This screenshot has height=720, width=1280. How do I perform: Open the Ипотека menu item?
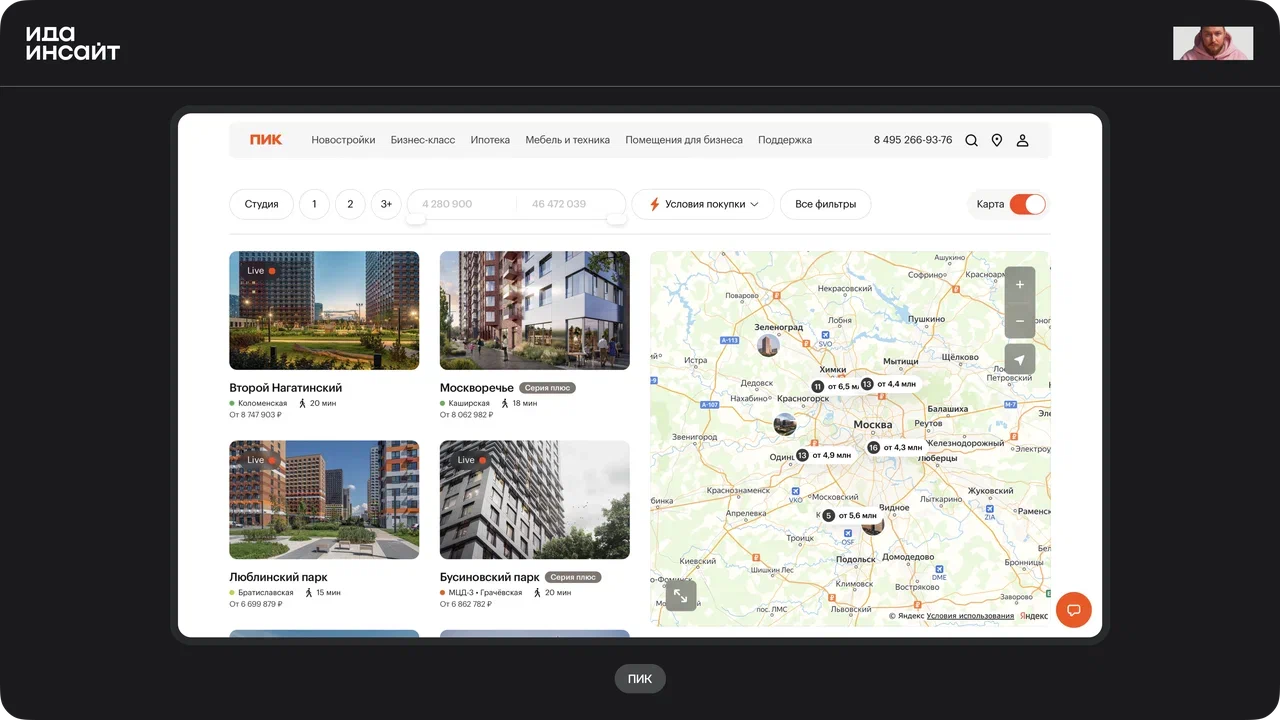[490, 140]
